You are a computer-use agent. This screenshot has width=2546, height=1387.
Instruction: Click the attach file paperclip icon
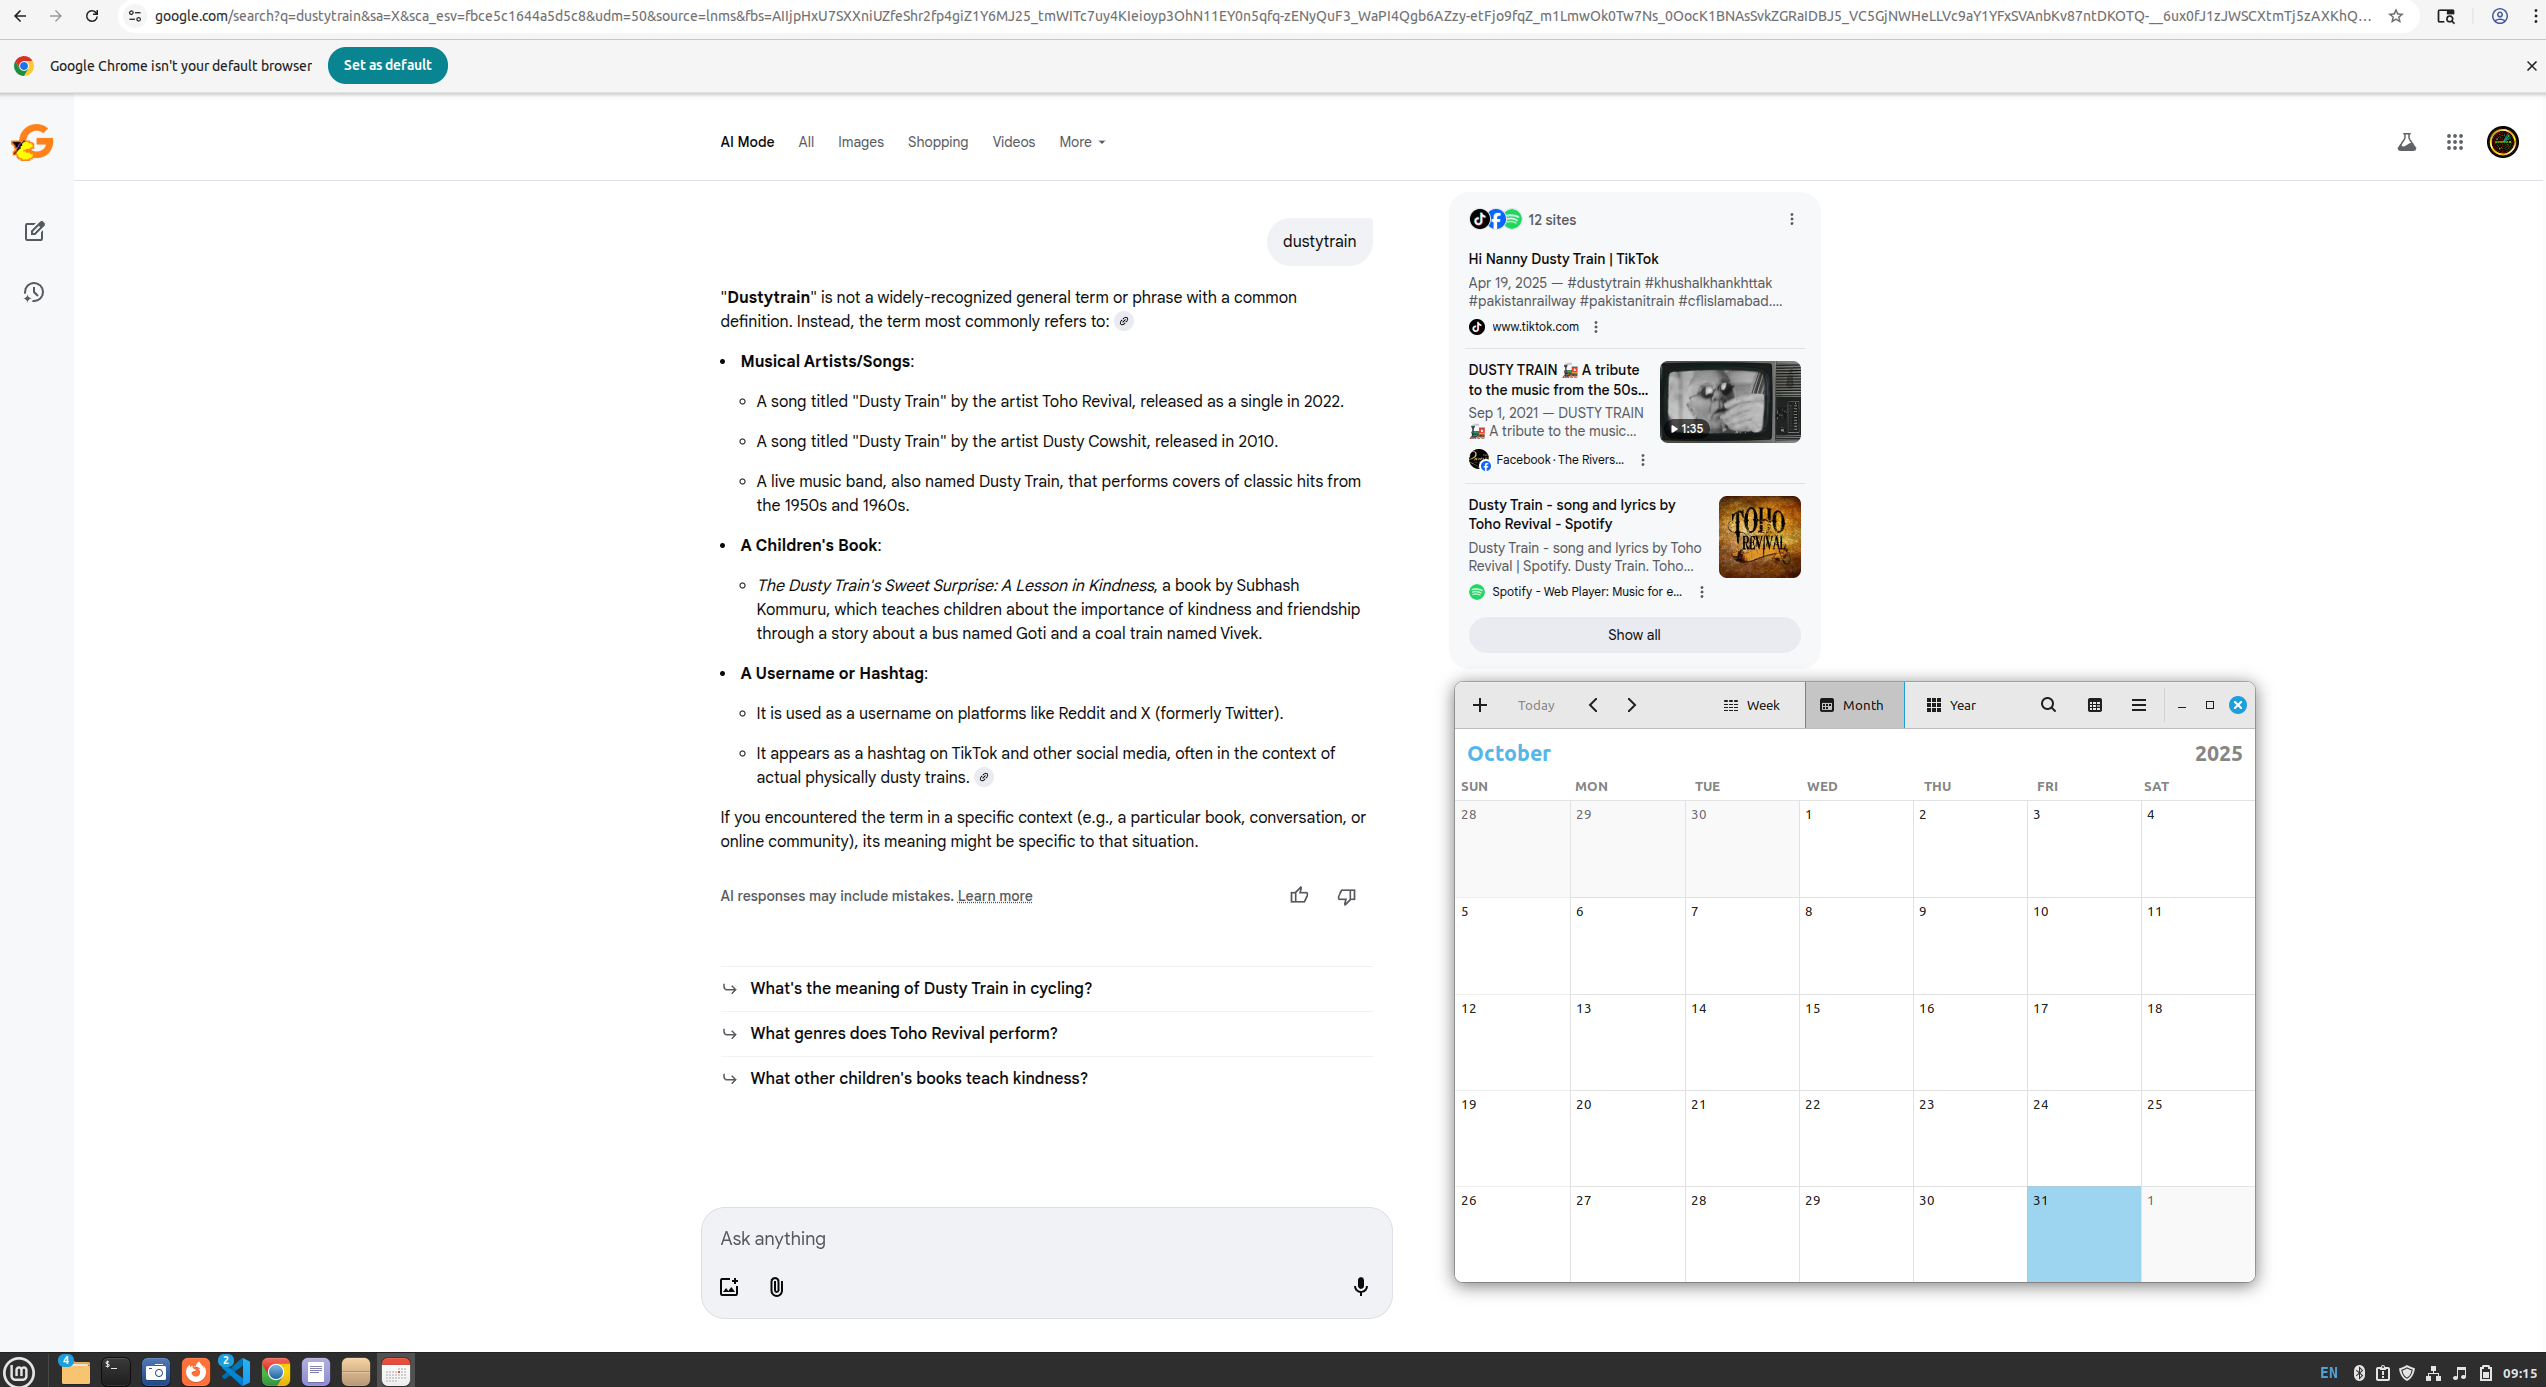(x=776, y=1286)
